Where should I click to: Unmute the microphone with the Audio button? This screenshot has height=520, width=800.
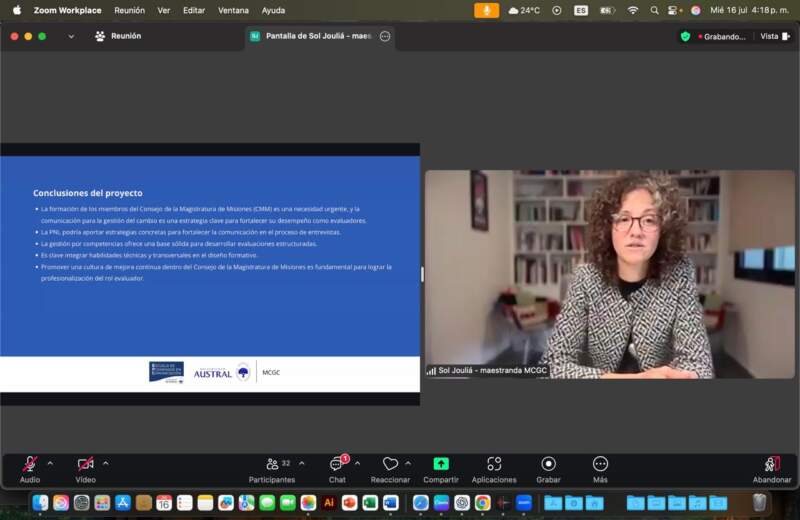pos(30,469)
